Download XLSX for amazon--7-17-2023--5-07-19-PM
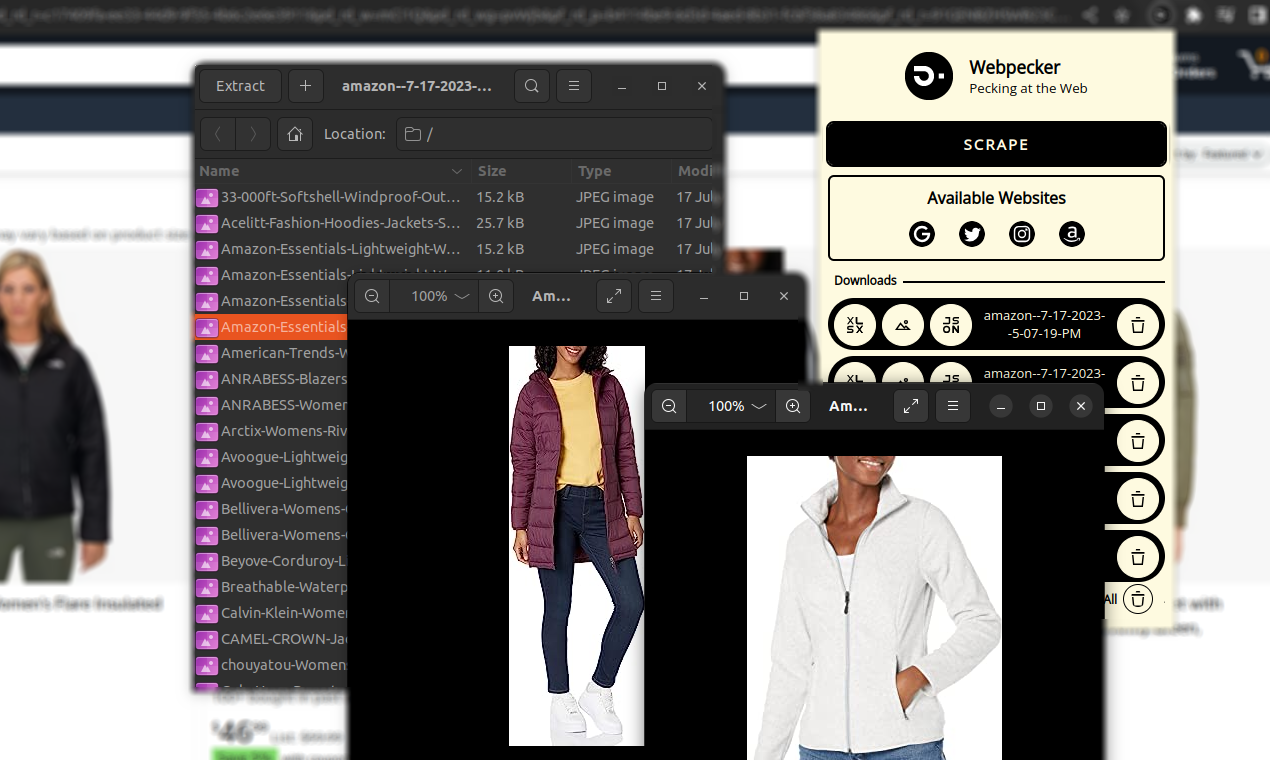Image resolution: width=1270 pixels, height=760 pixels. tap(855, 325)
